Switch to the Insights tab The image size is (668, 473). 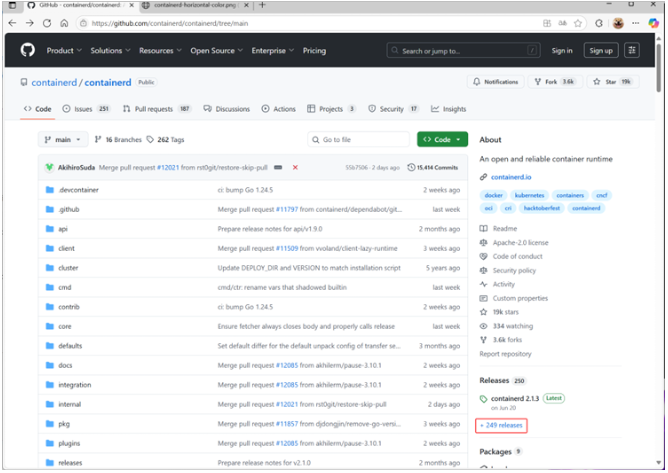point(449,109)
